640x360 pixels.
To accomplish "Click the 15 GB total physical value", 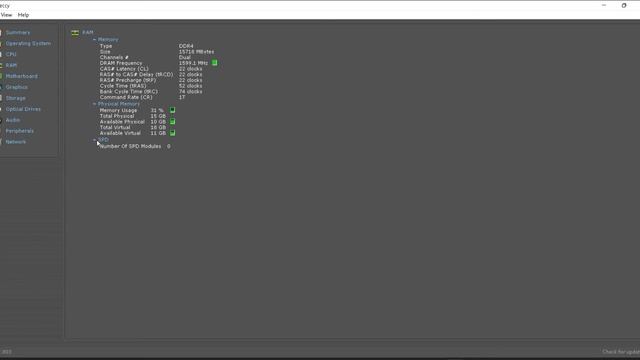I will point(158,116).
